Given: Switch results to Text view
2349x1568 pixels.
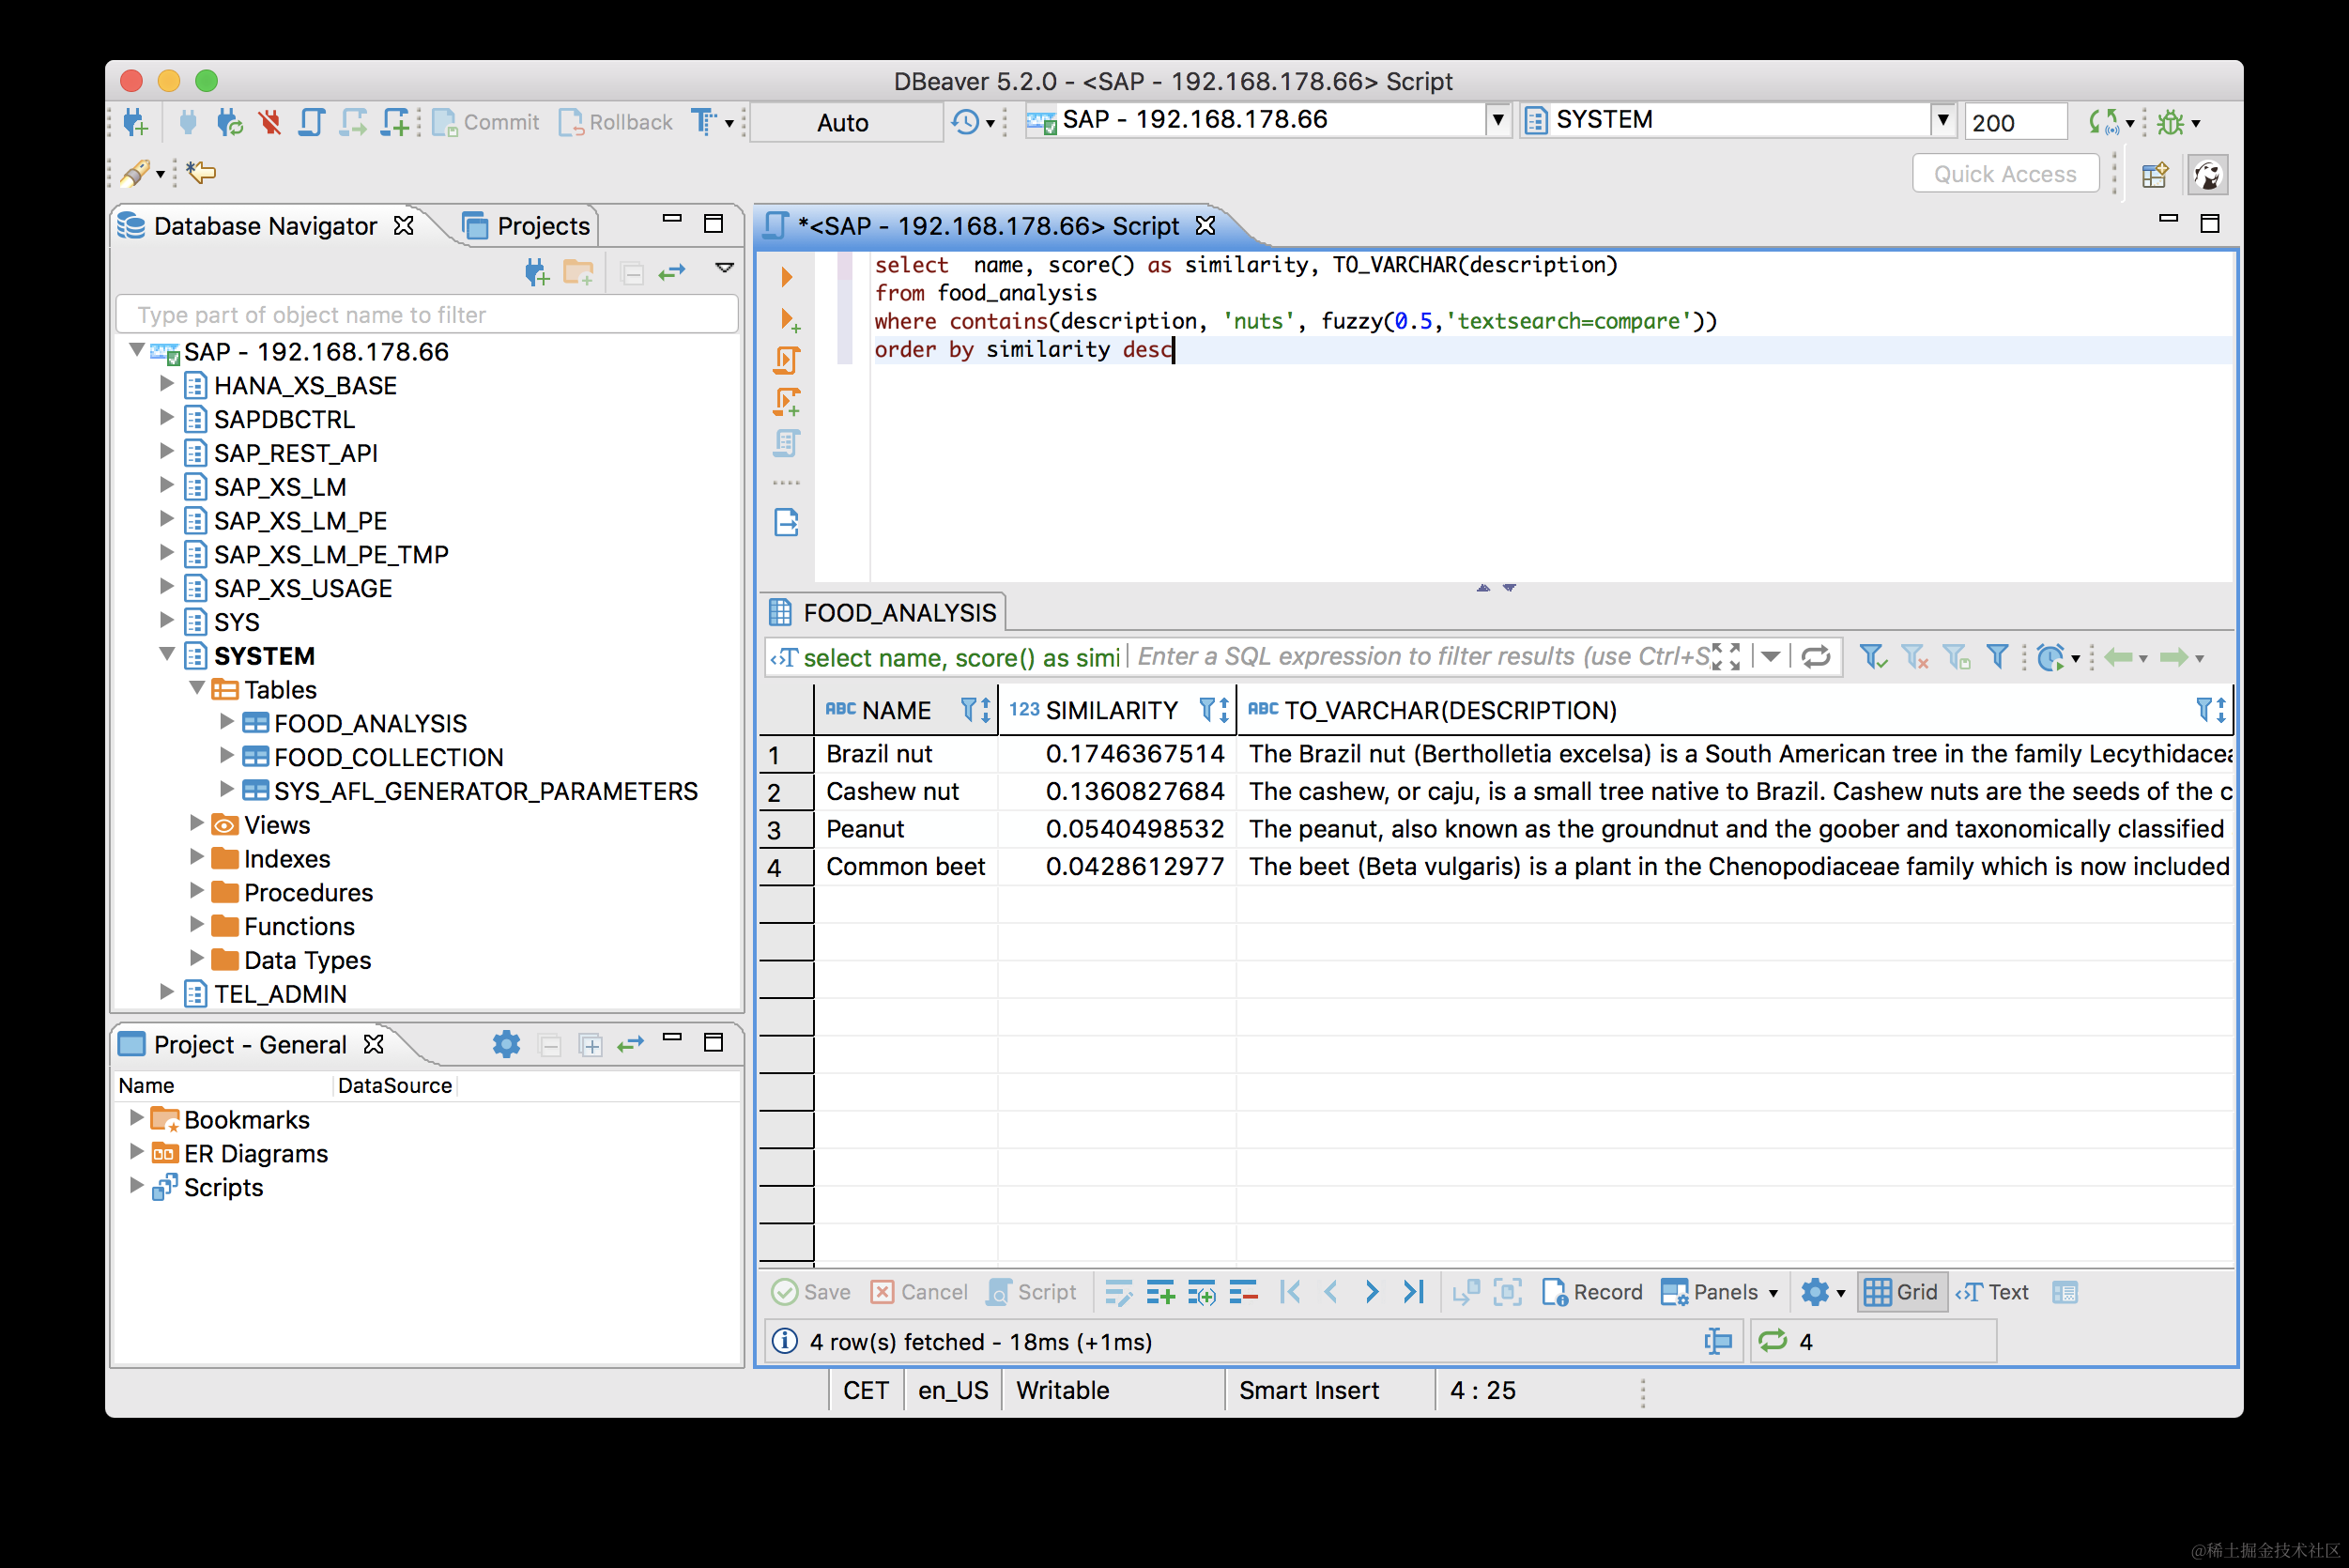Looking at the screenshot, I should (1993, 1292).
